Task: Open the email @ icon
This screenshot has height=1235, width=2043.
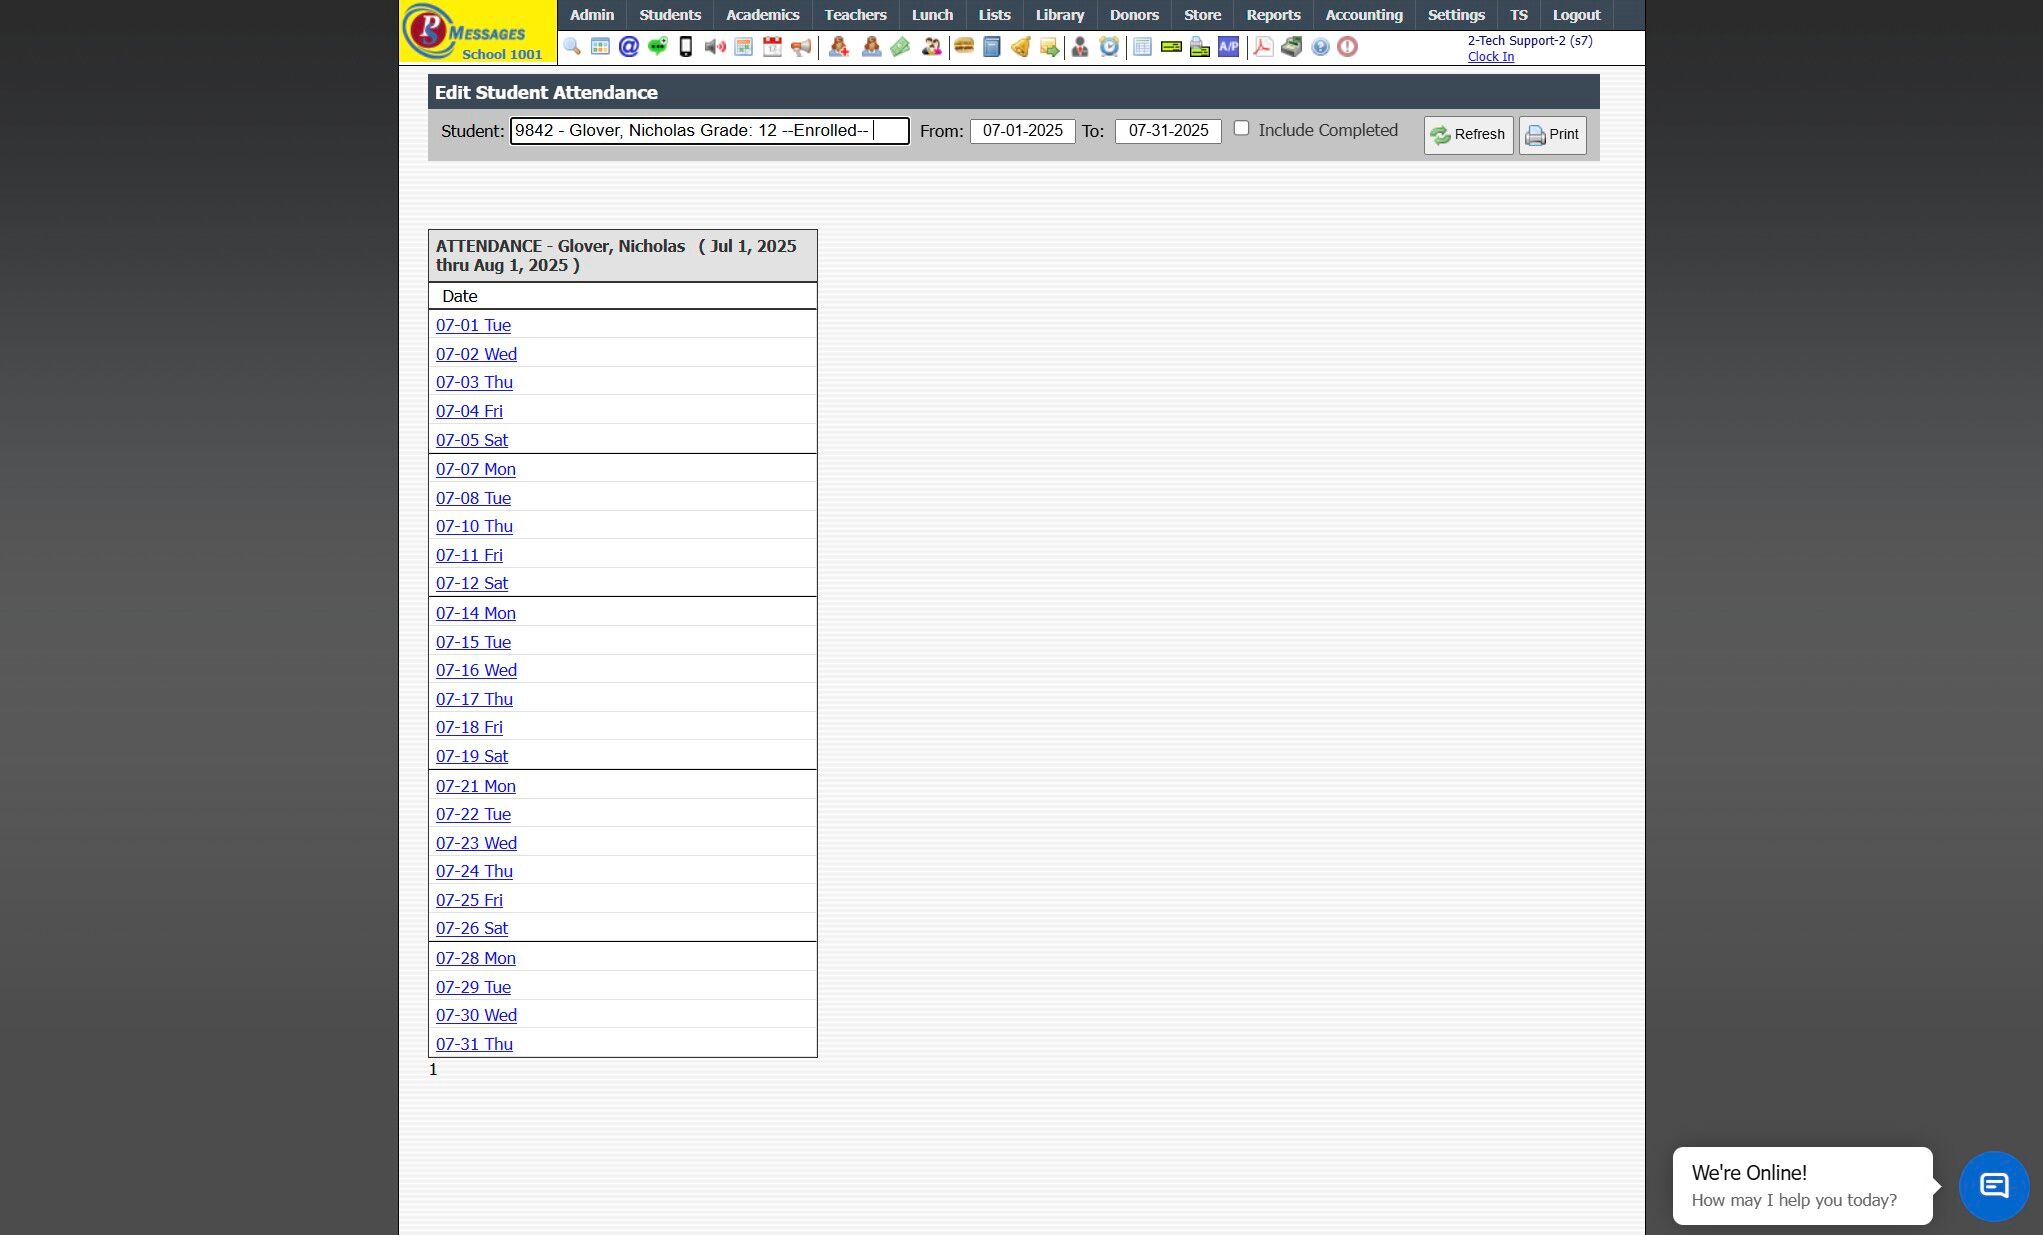Action: pyautogui.click(x=628, y=47)
